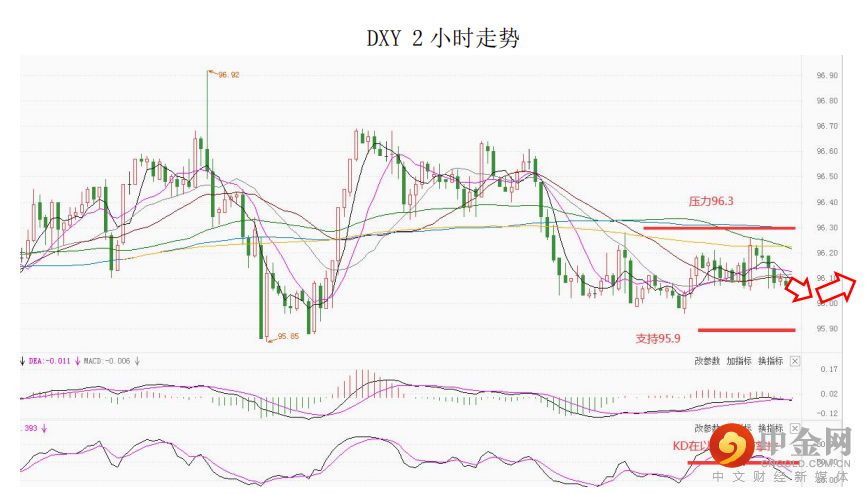Click the red right-pointing outlined arrow
Screen dimensions: 866x495
(x=836, y=289)
